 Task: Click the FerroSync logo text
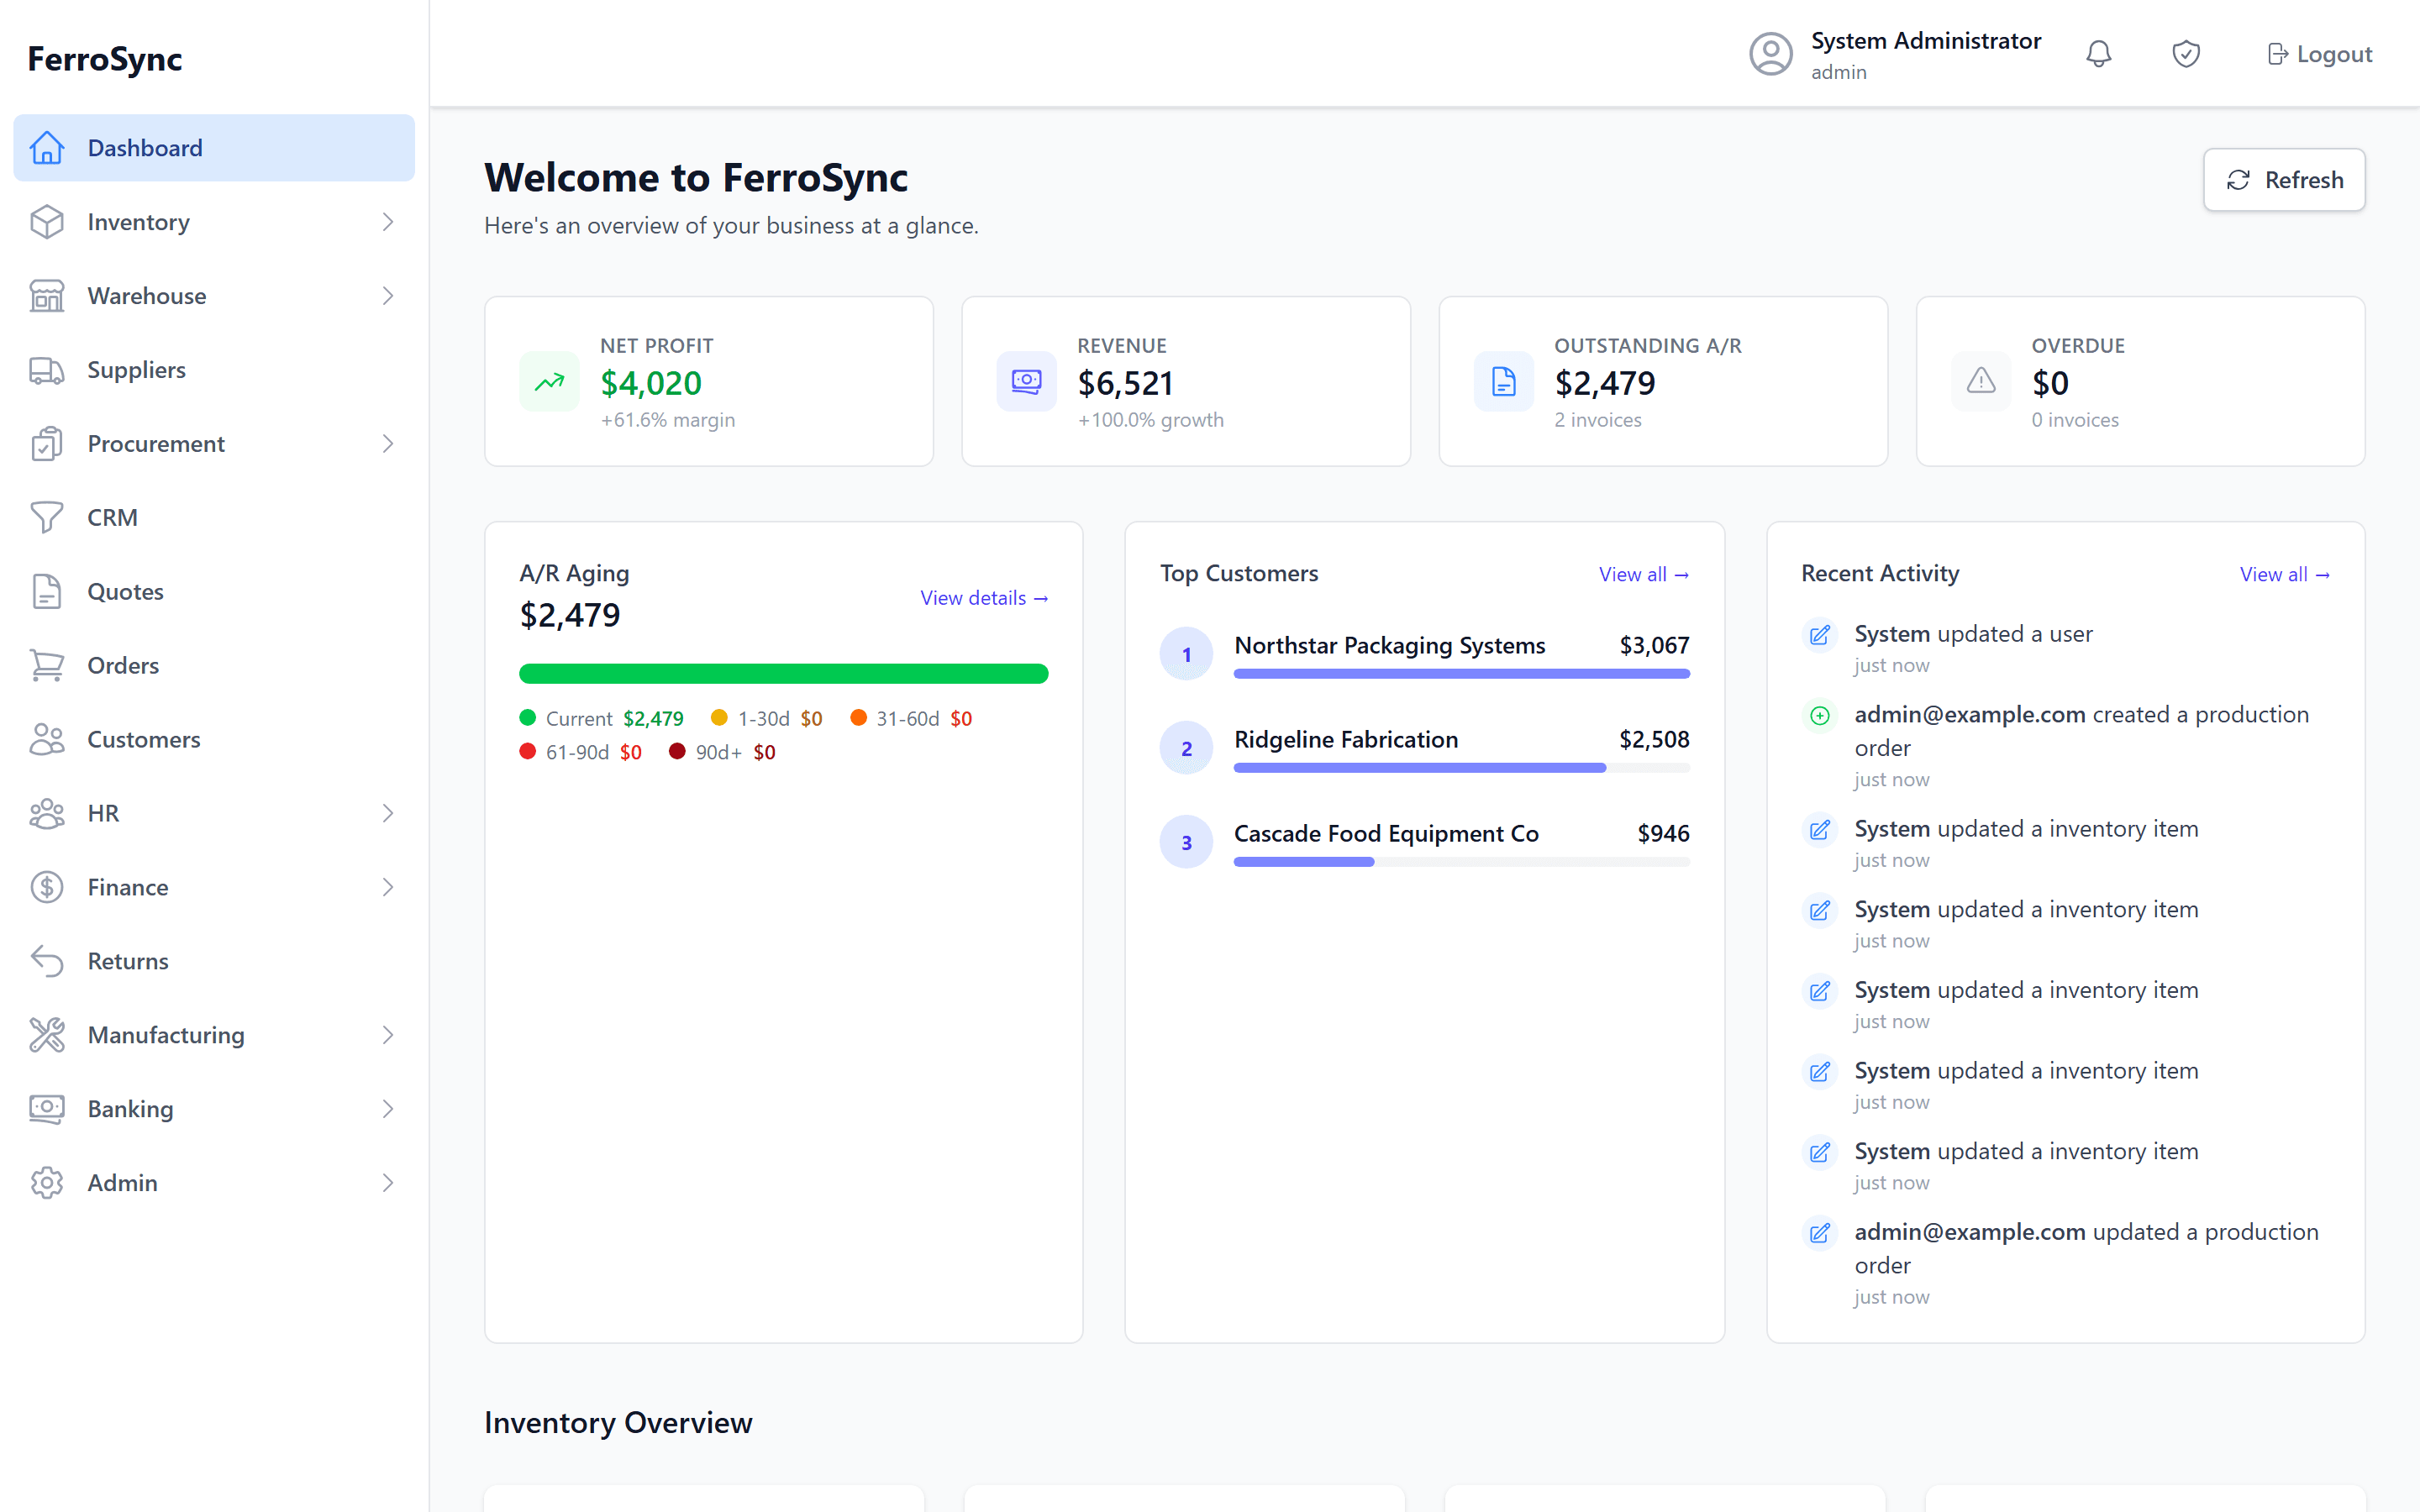105,59
